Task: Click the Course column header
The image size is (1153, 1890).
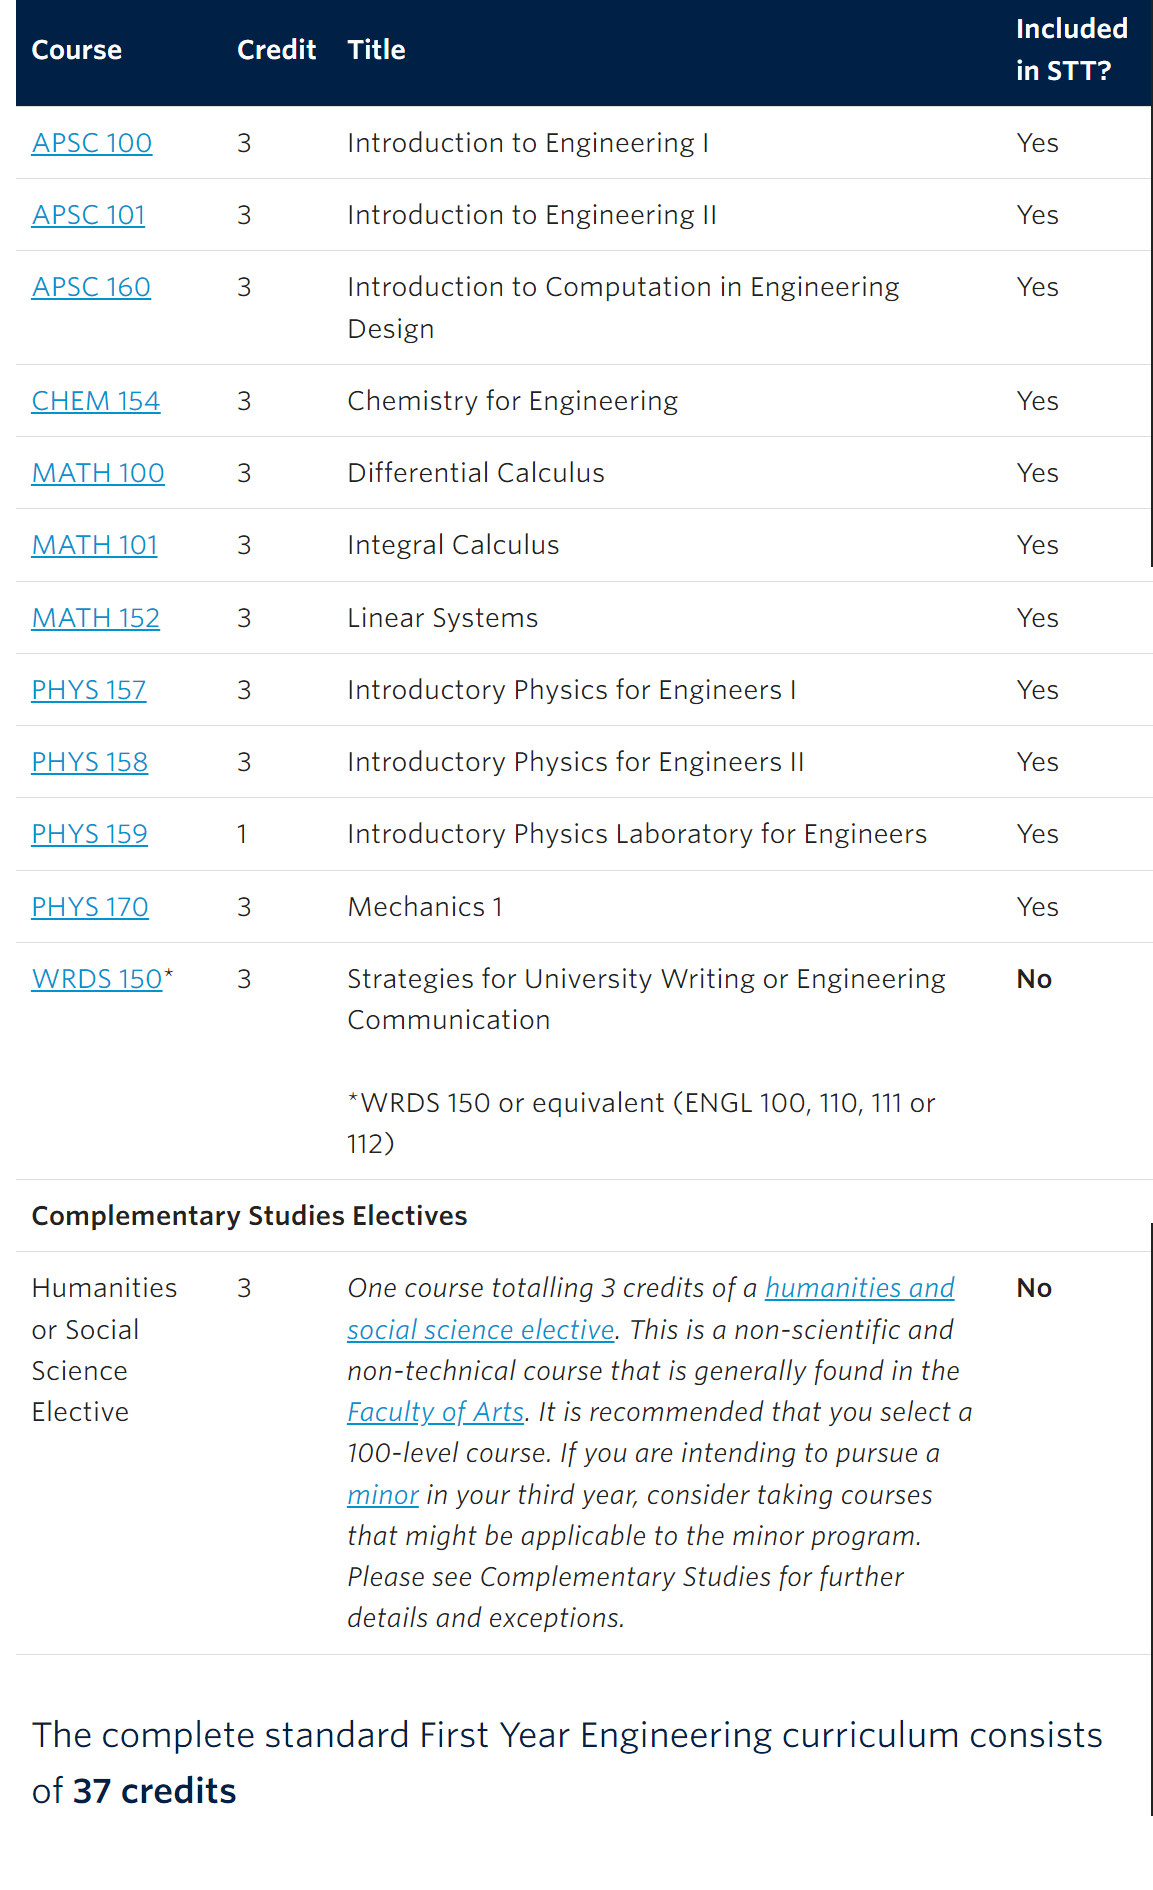Action: pyautogui.click(x=77, y=50)
